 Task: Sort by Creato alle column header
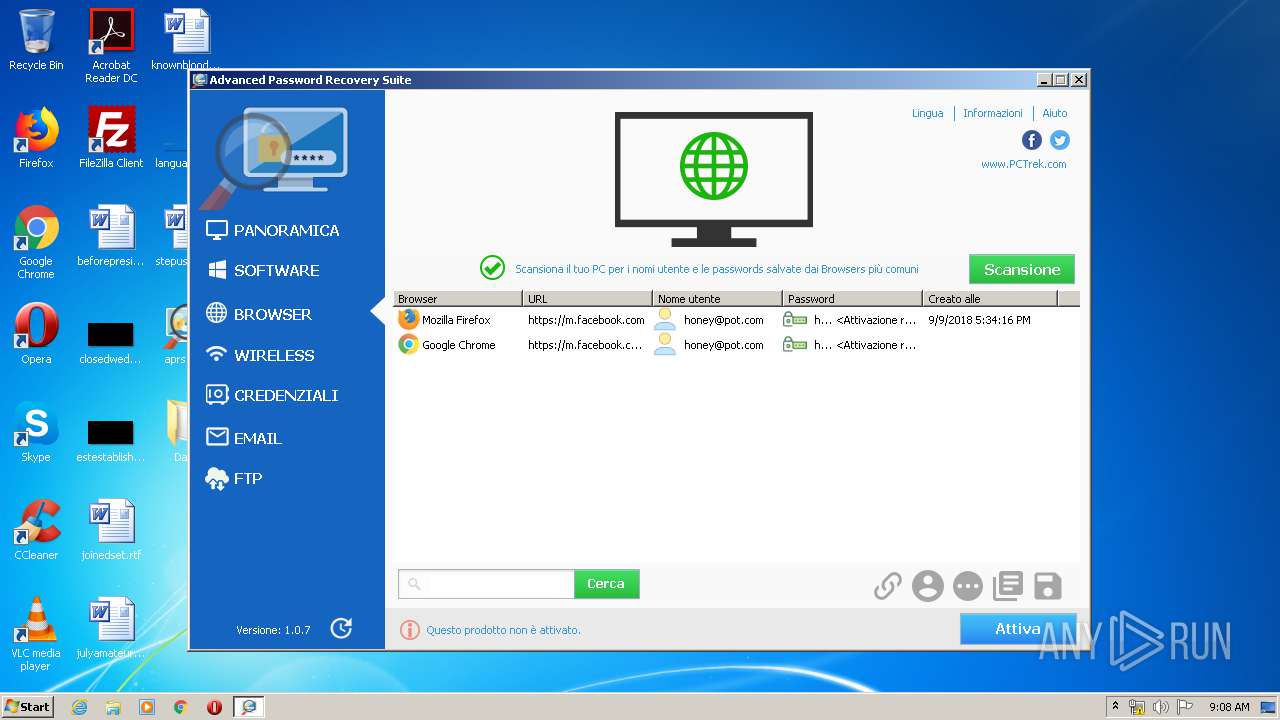pos(990,298)
